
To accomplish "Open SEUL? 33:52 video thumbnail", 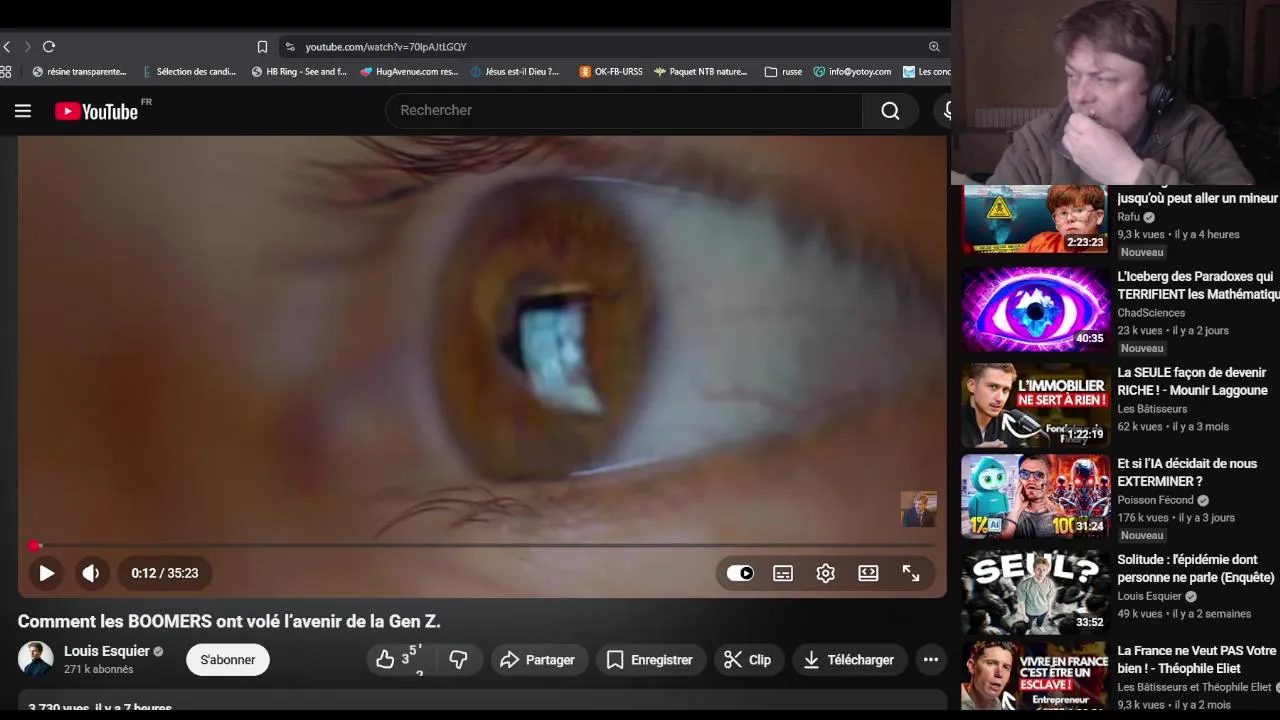I will (1035, 592).
